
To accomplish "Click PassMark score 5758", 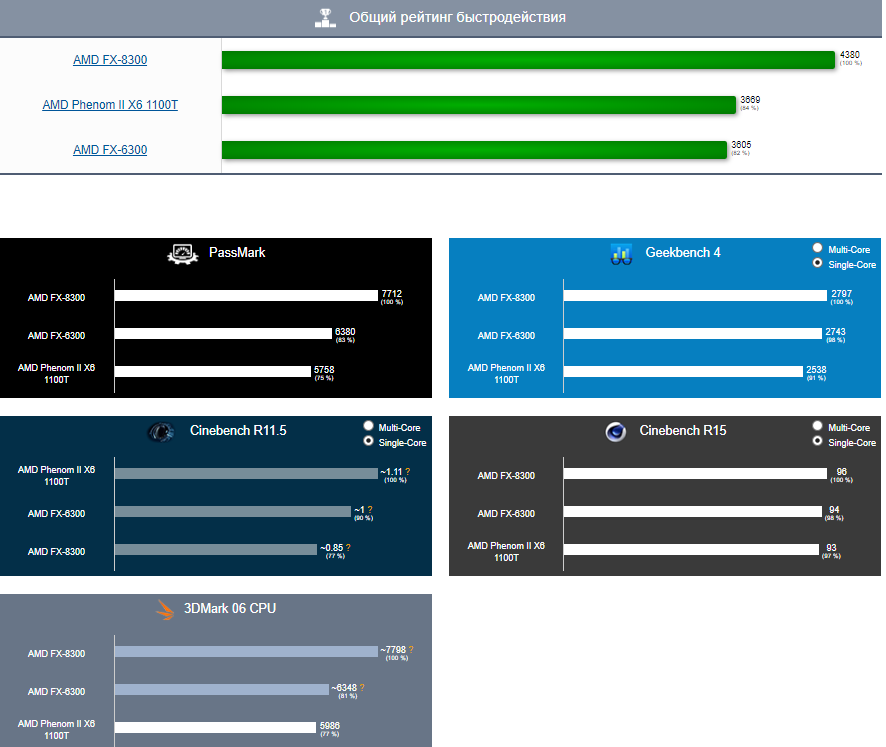I will pos(324,370).
